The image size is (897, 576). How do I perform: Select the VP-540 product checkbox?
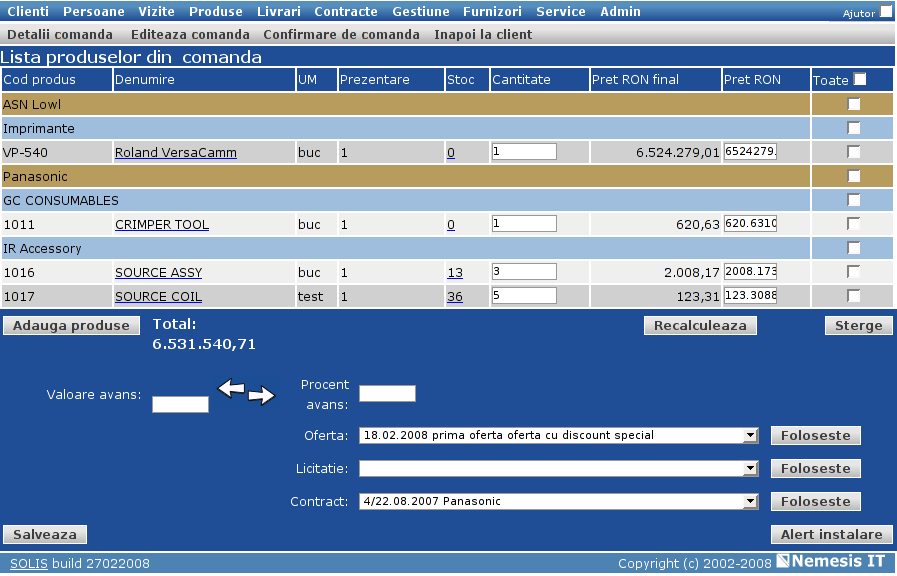854,152
